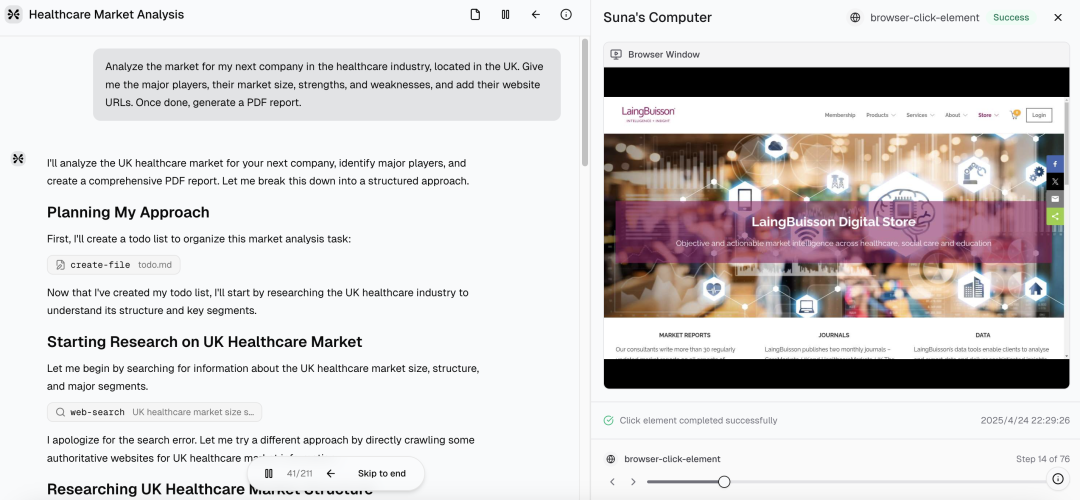Expand the Products dropdown menu
This screenshot has width=1080, height=500.
coord(881,115)
